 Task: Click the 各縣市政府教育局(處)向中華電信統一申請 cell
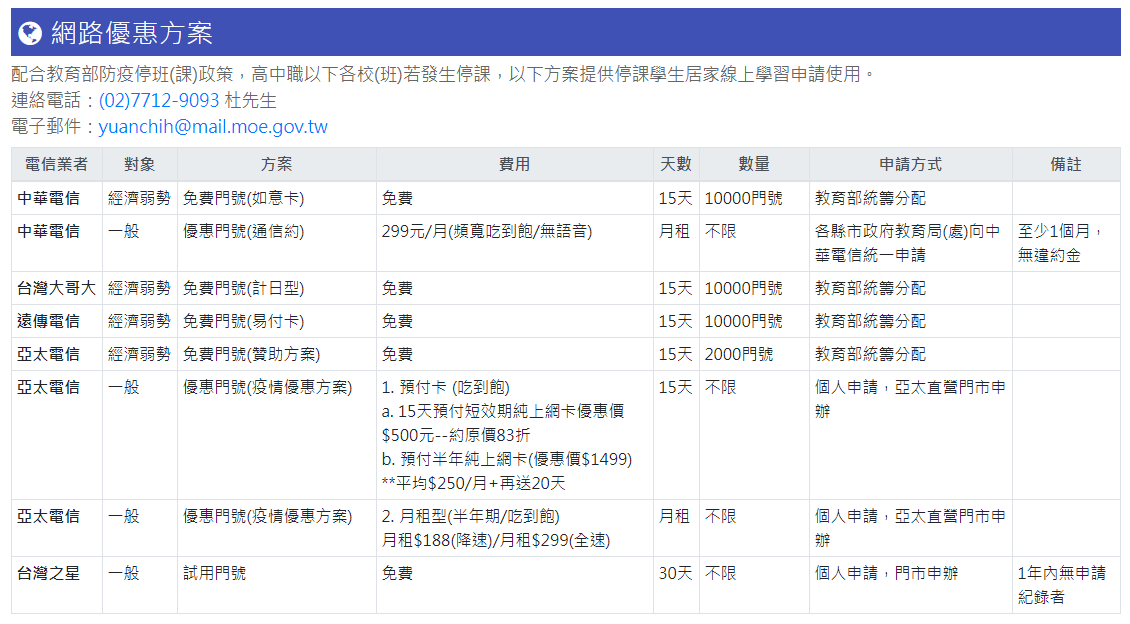pos(911,243)
